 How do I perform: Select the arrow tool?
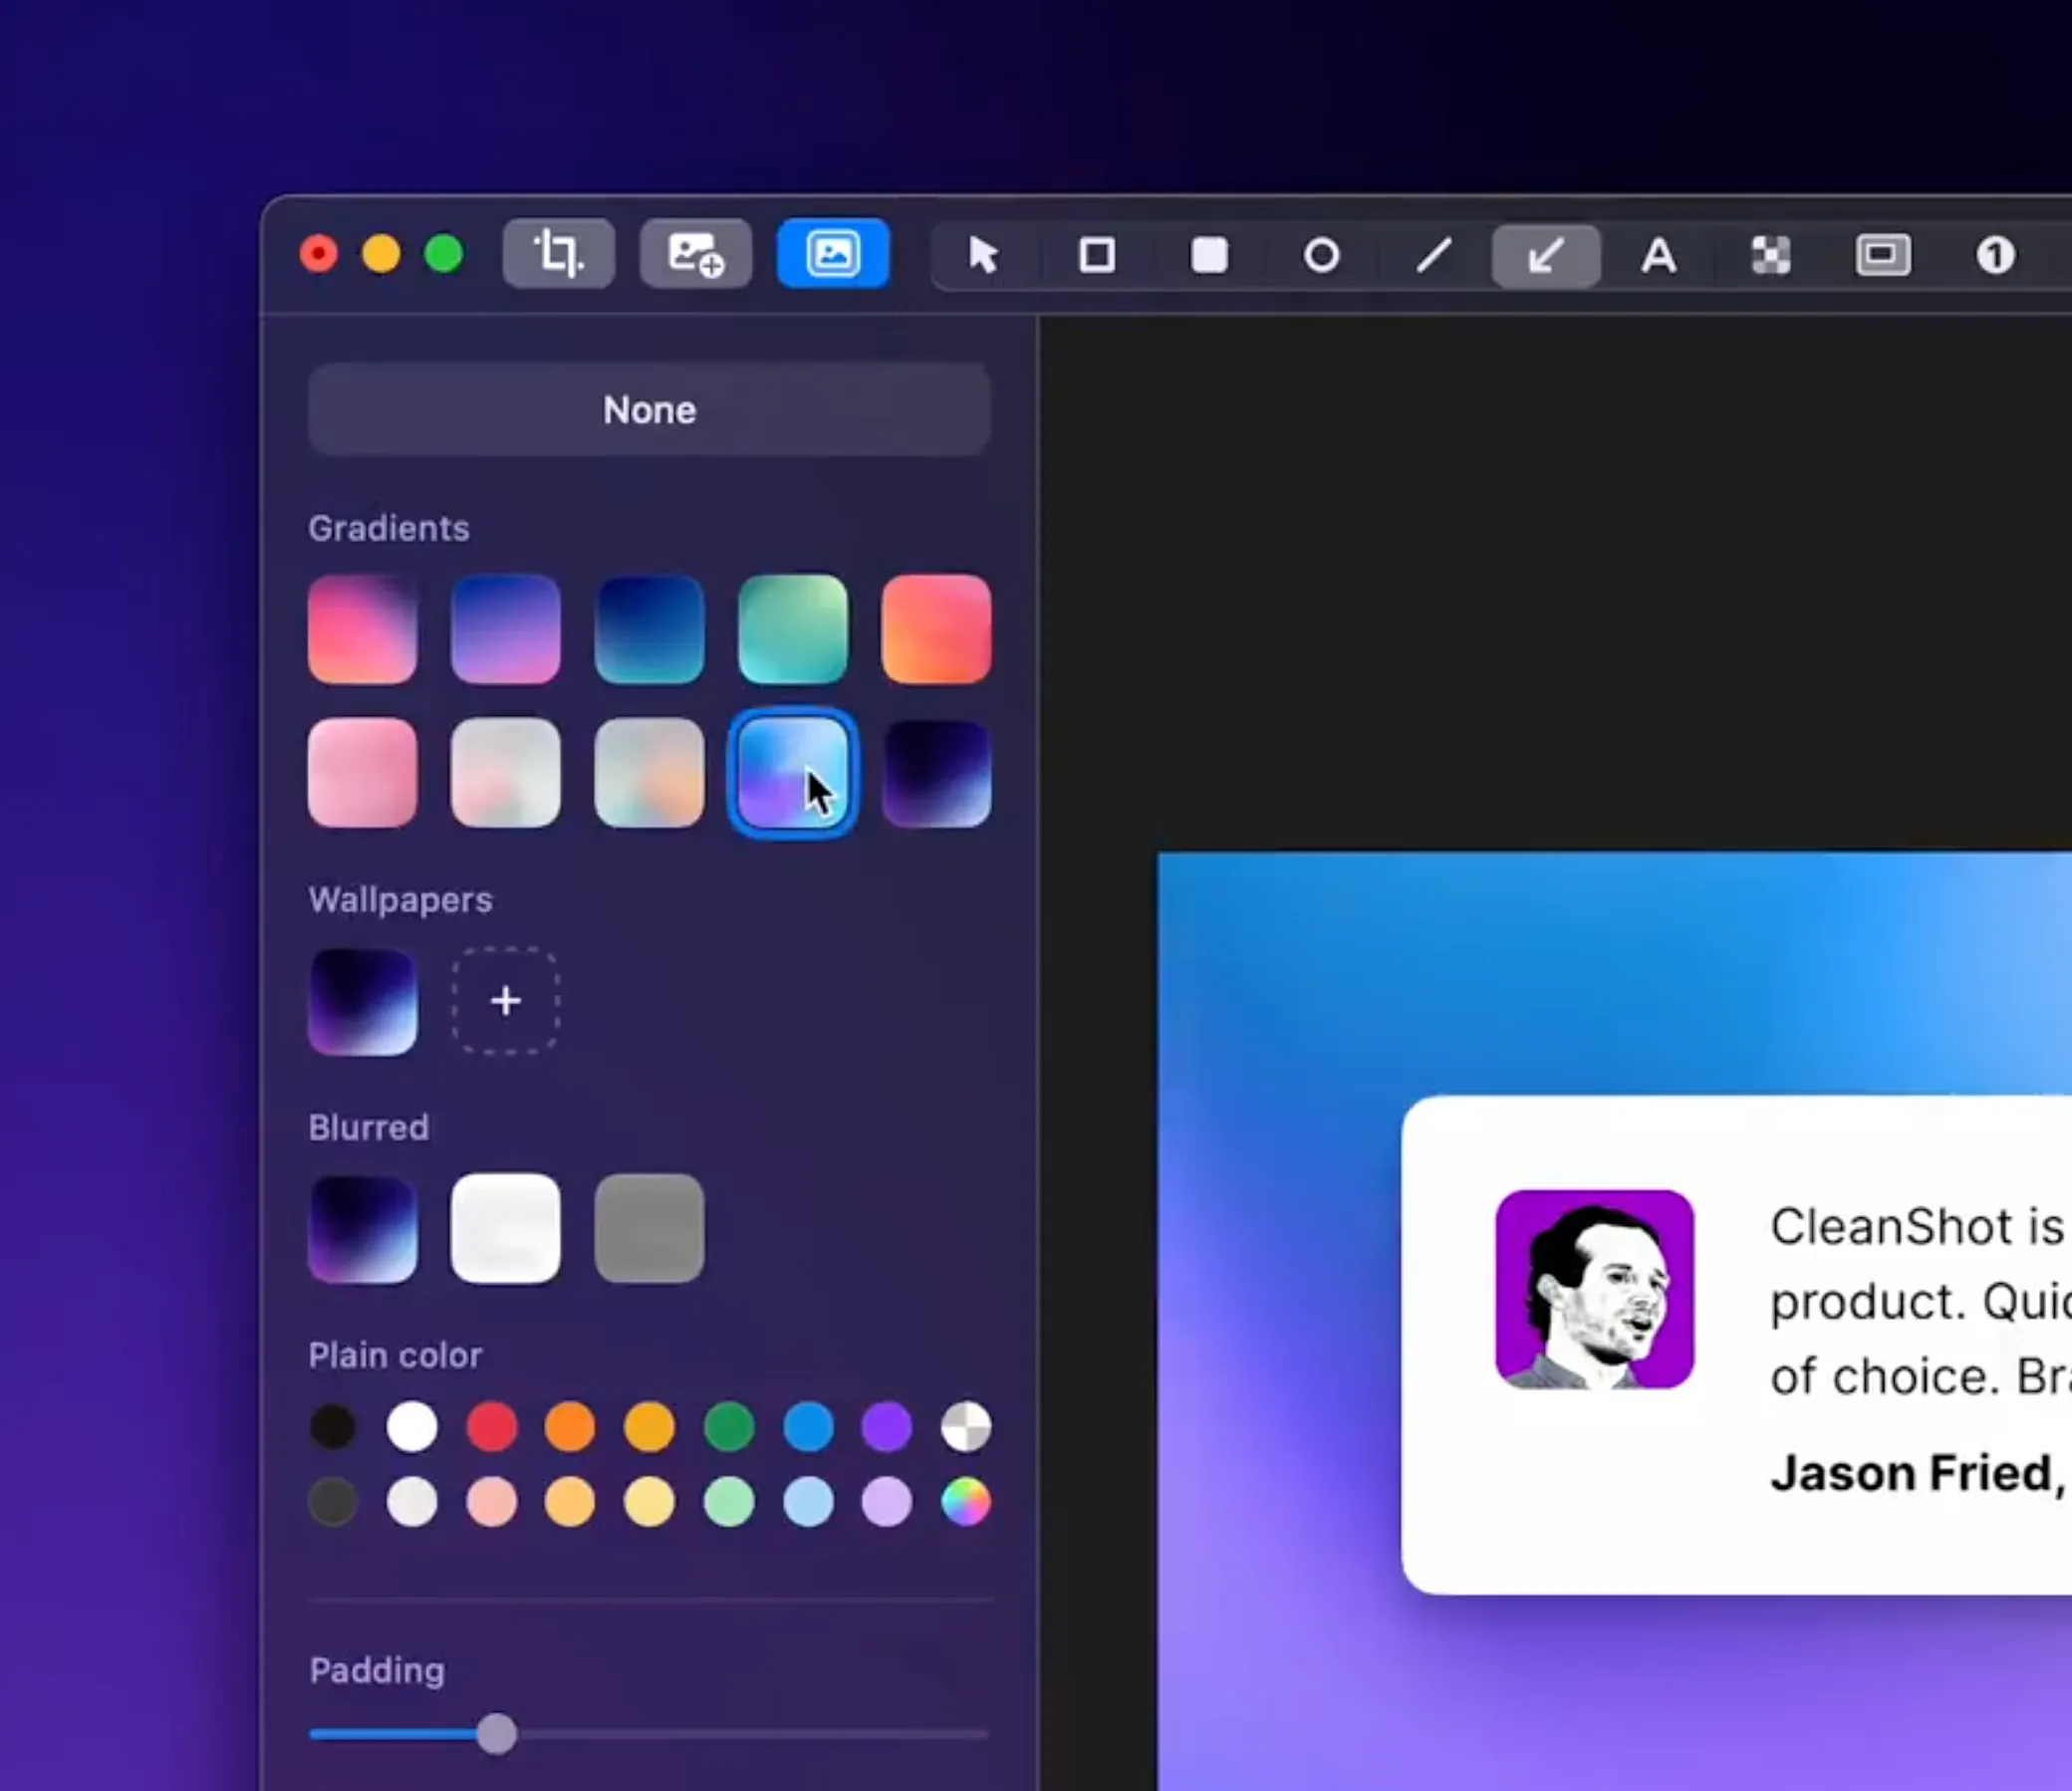coord(1546,256)
